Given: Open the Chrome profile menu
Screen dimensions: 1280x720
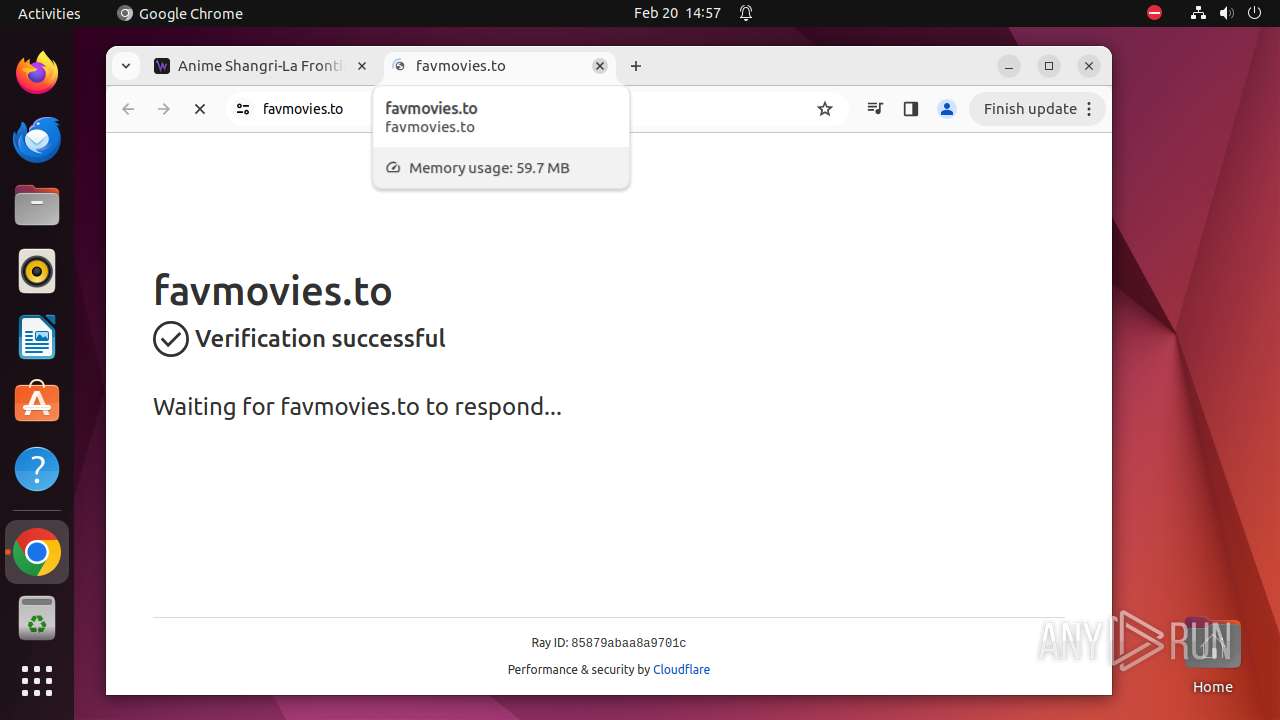Looking at the screenshot, I should 946,109.
